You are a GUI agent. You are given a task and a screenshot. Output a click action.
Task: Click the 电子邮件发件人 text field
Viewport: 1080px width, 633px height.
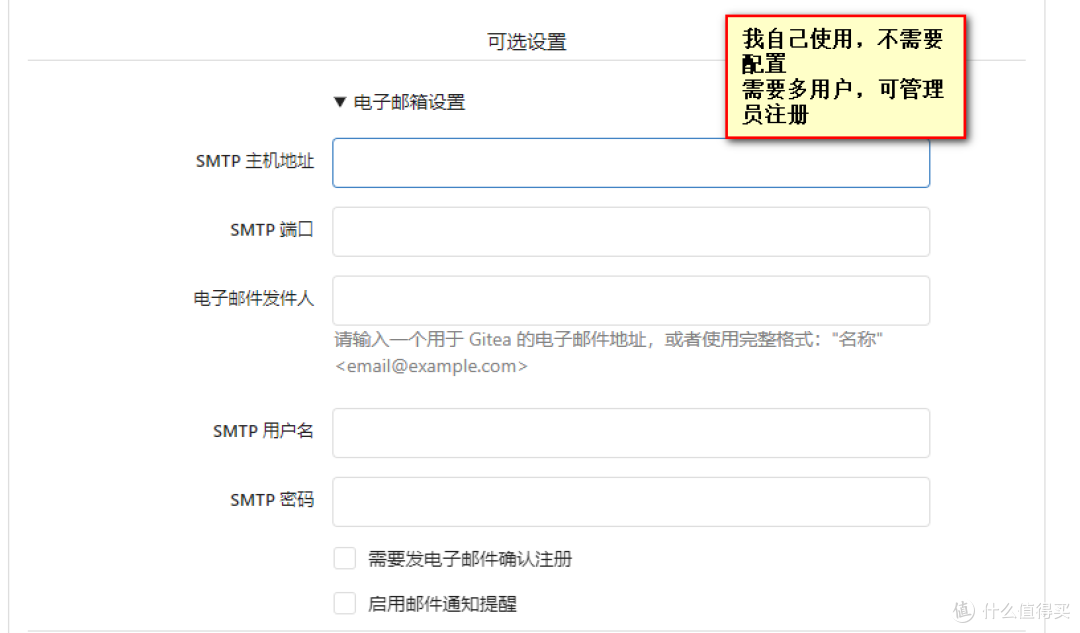tap(630, 300)
